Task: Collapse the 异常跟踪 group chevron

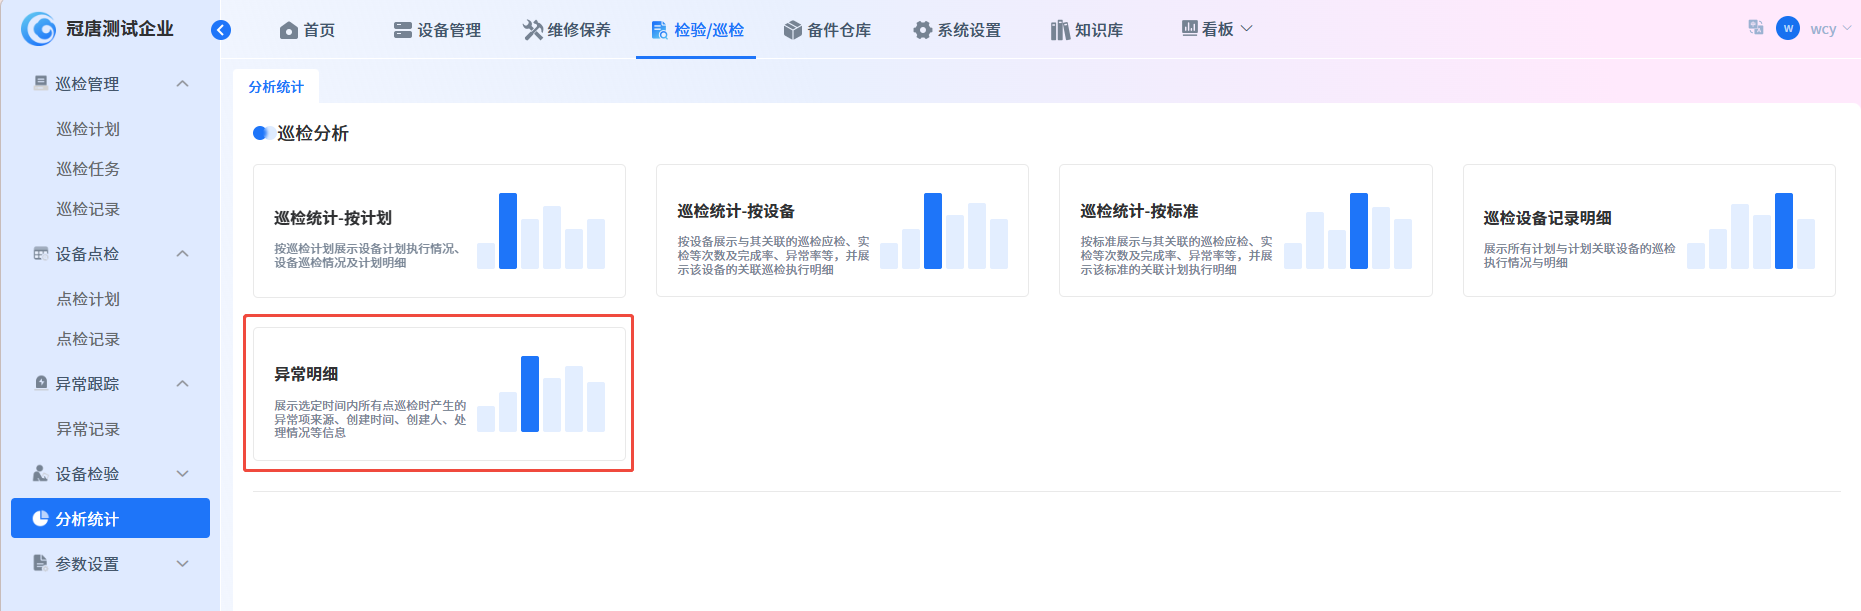Action: 182,384
